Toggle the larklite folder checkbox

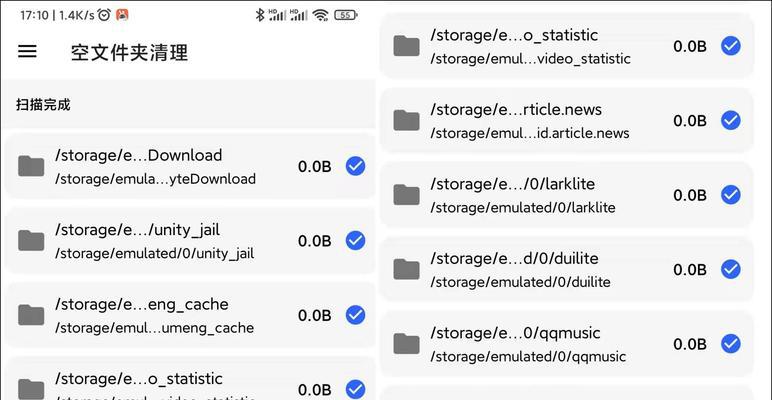tap(731, 195)
